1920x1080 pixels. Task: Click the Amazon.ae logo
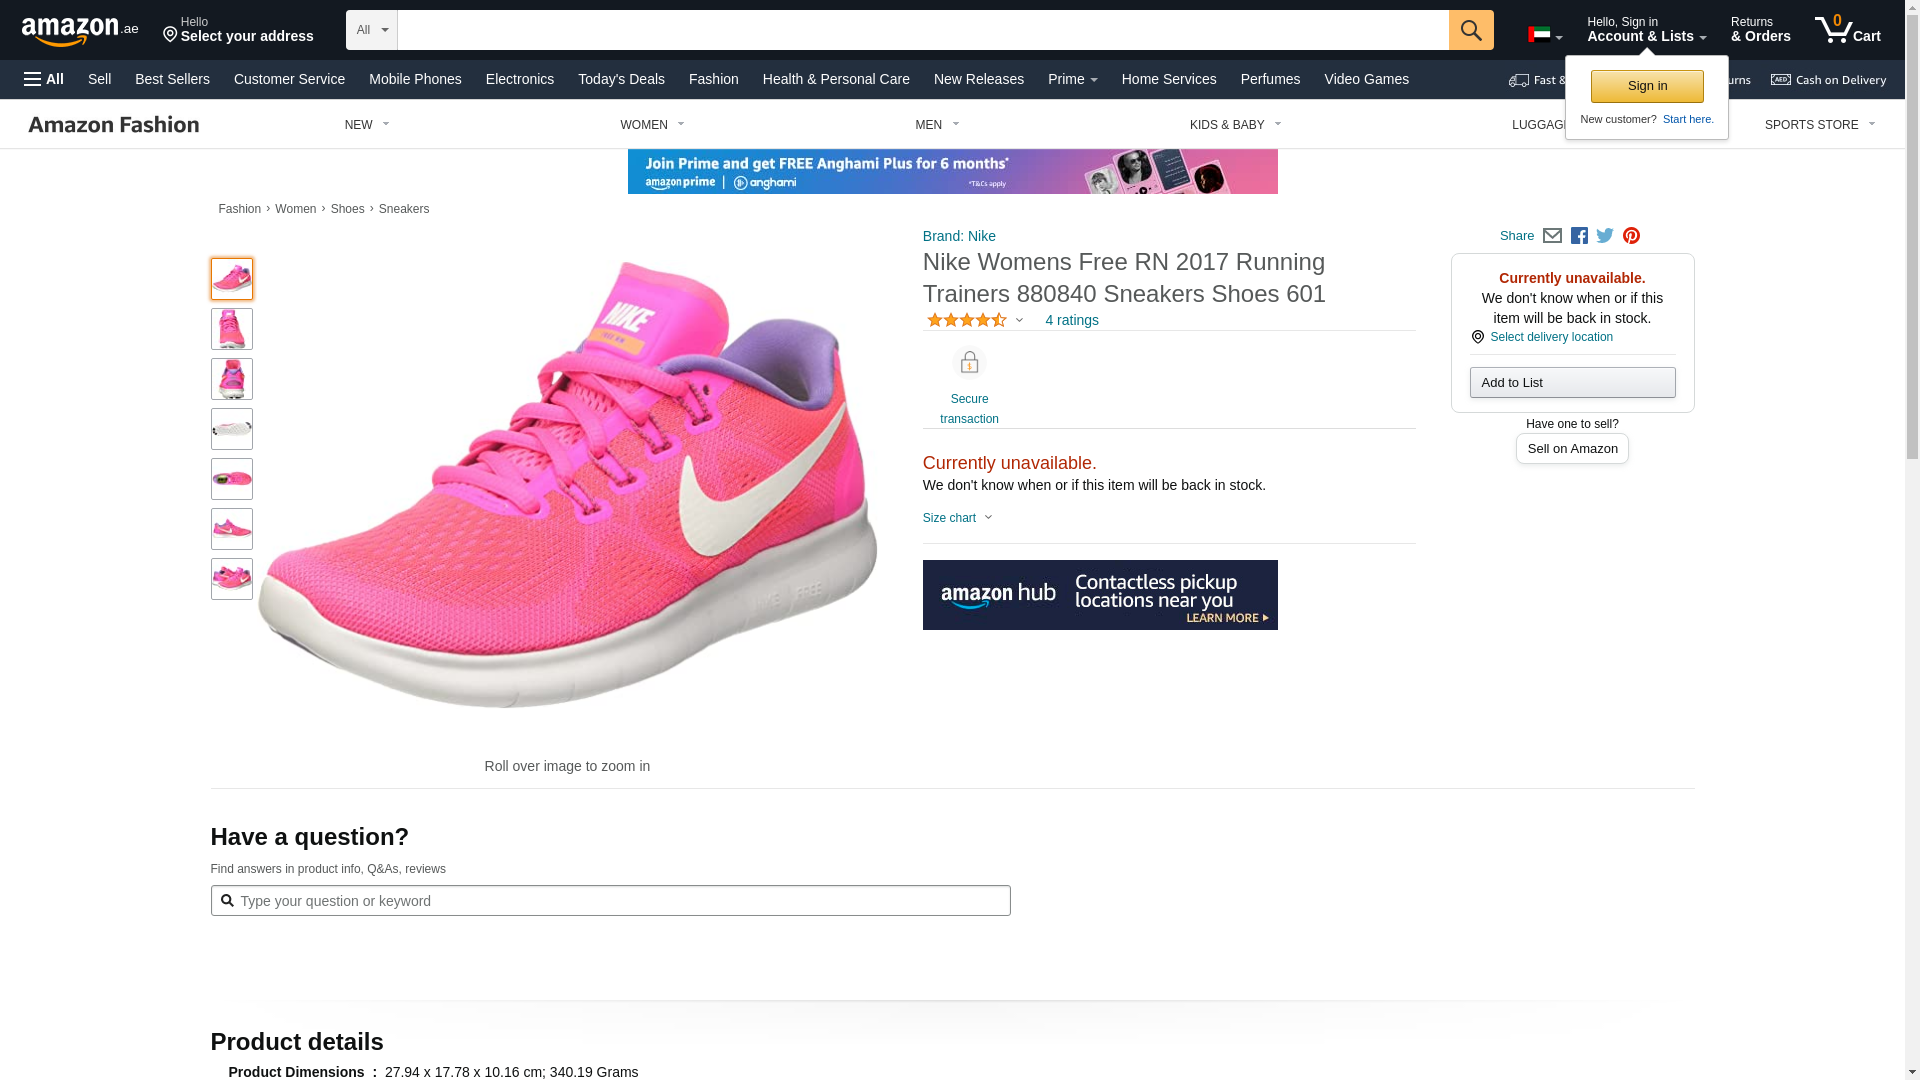[80, 30]
